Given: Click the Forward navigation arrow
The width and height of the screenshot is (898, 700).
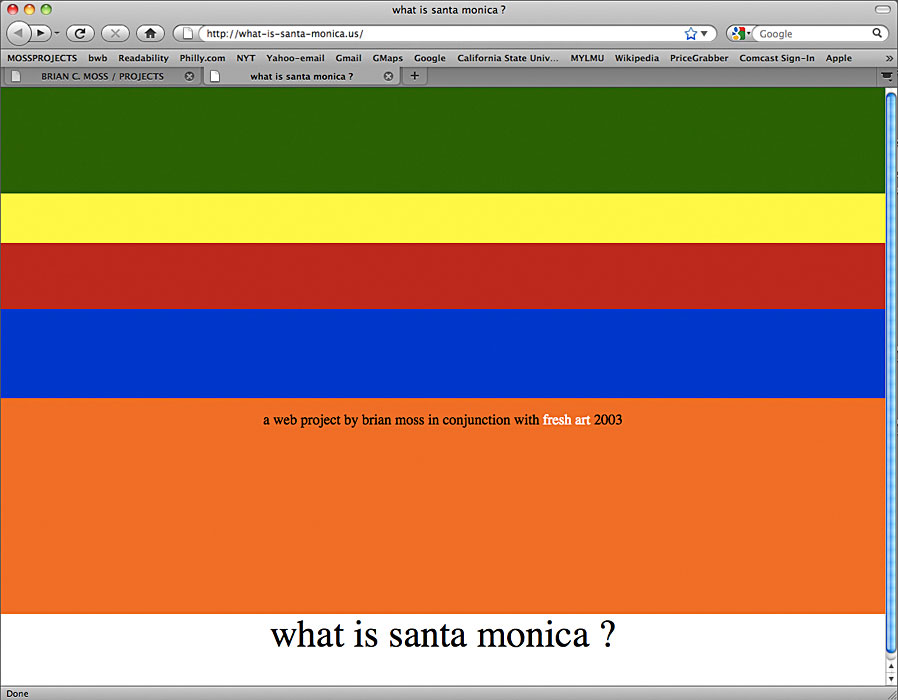Looking at the screenshot, I should coord(42,33).
